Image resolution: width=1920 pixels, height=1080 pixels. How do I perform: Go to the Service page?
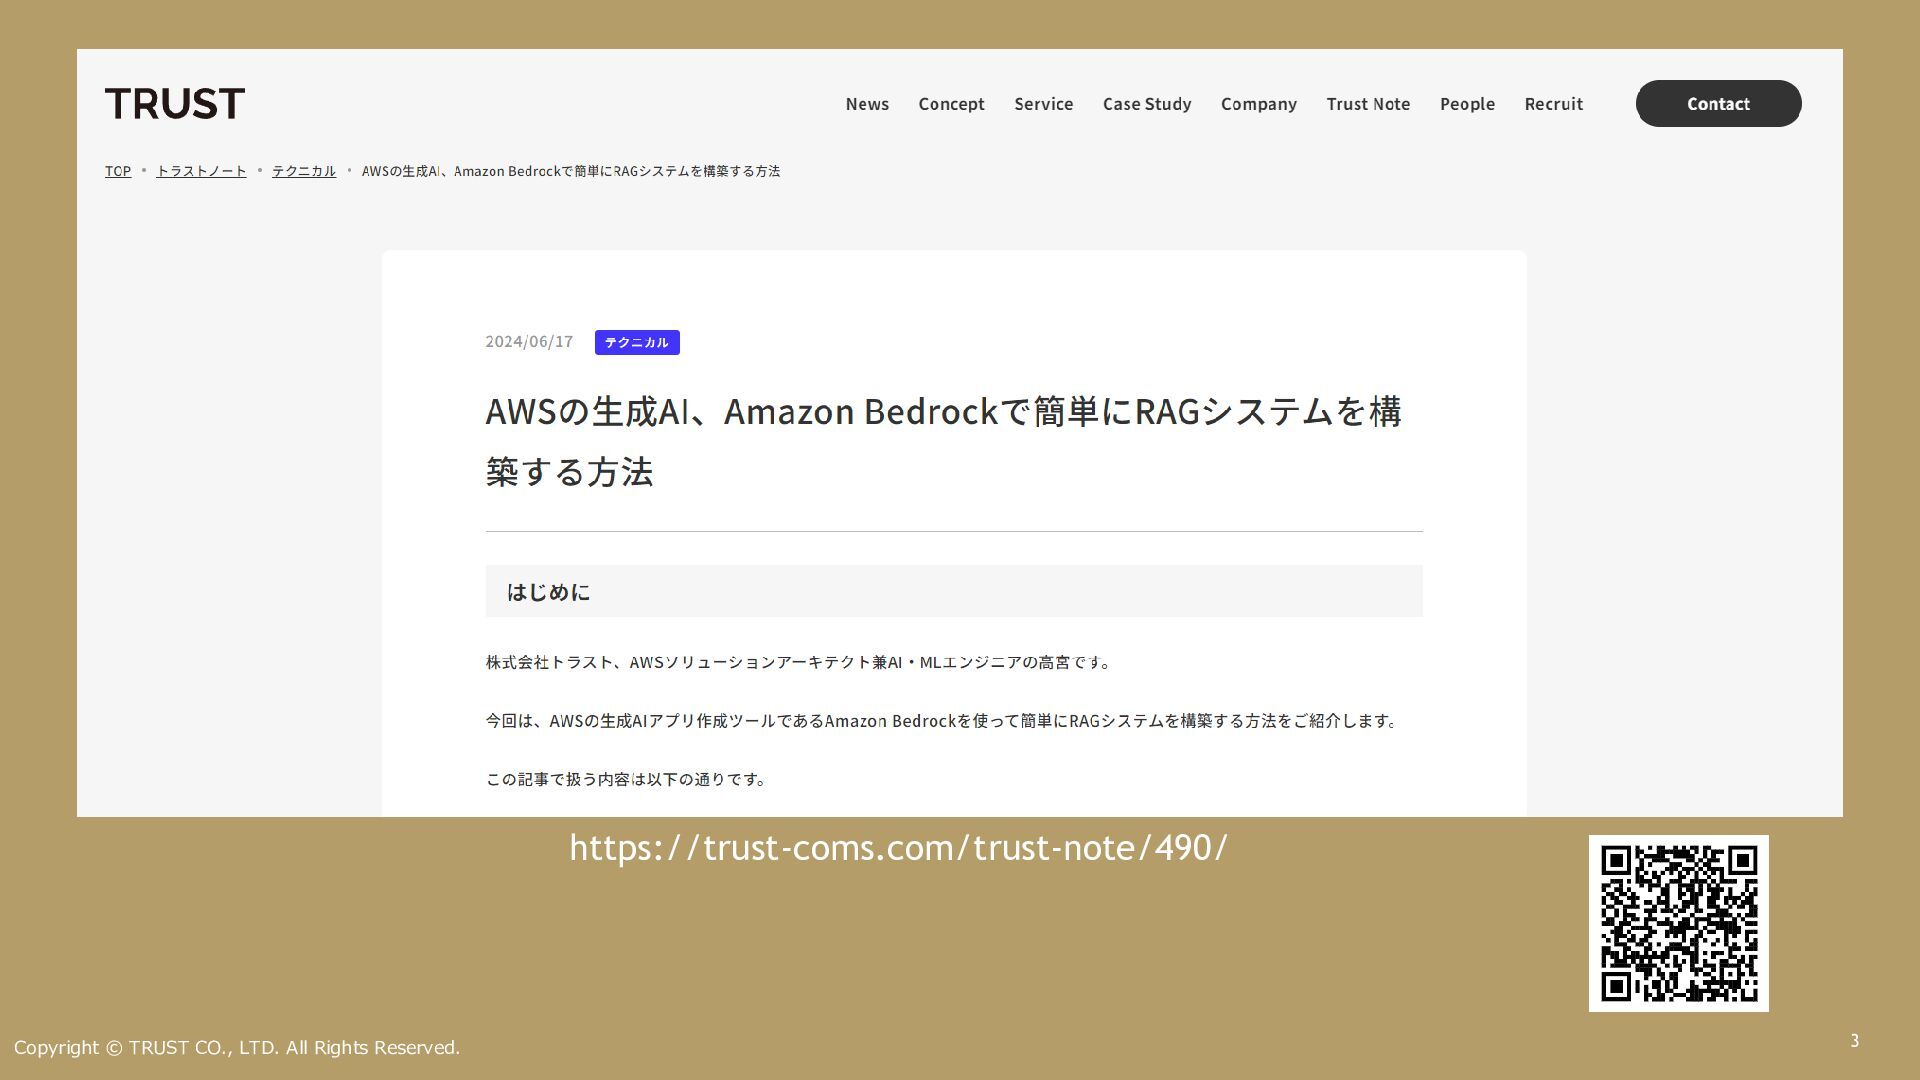point(1043,104)
